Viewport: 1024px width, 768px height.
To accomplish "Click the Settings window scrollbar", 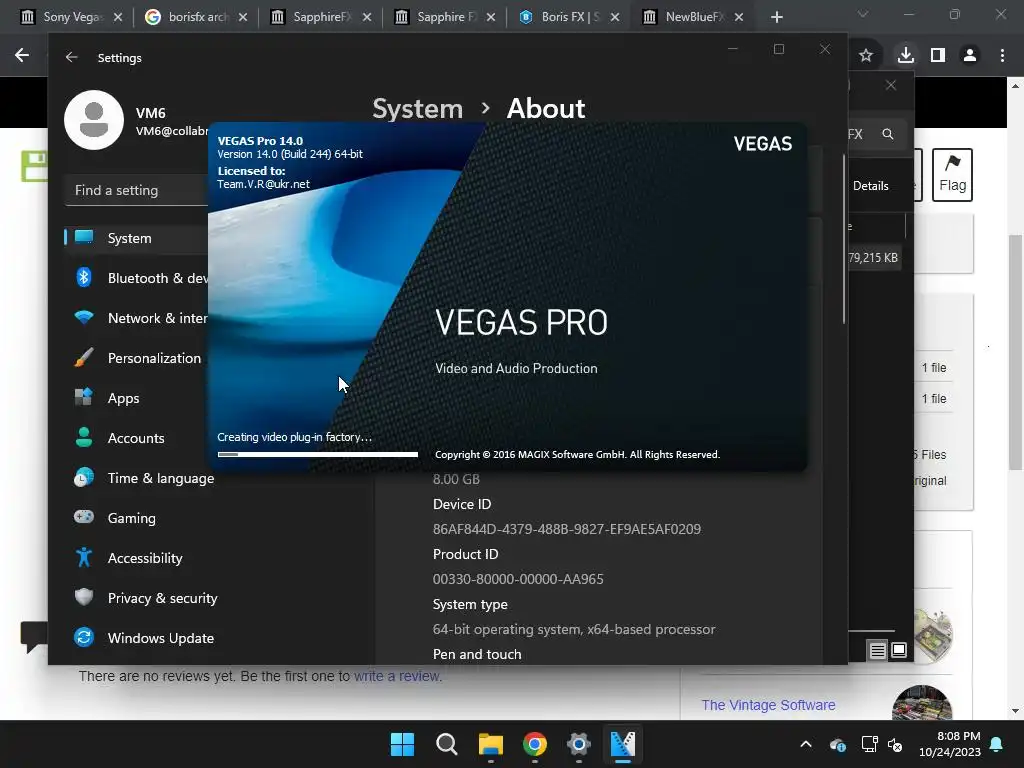I will pyautogui.click(x=844, y=239).
